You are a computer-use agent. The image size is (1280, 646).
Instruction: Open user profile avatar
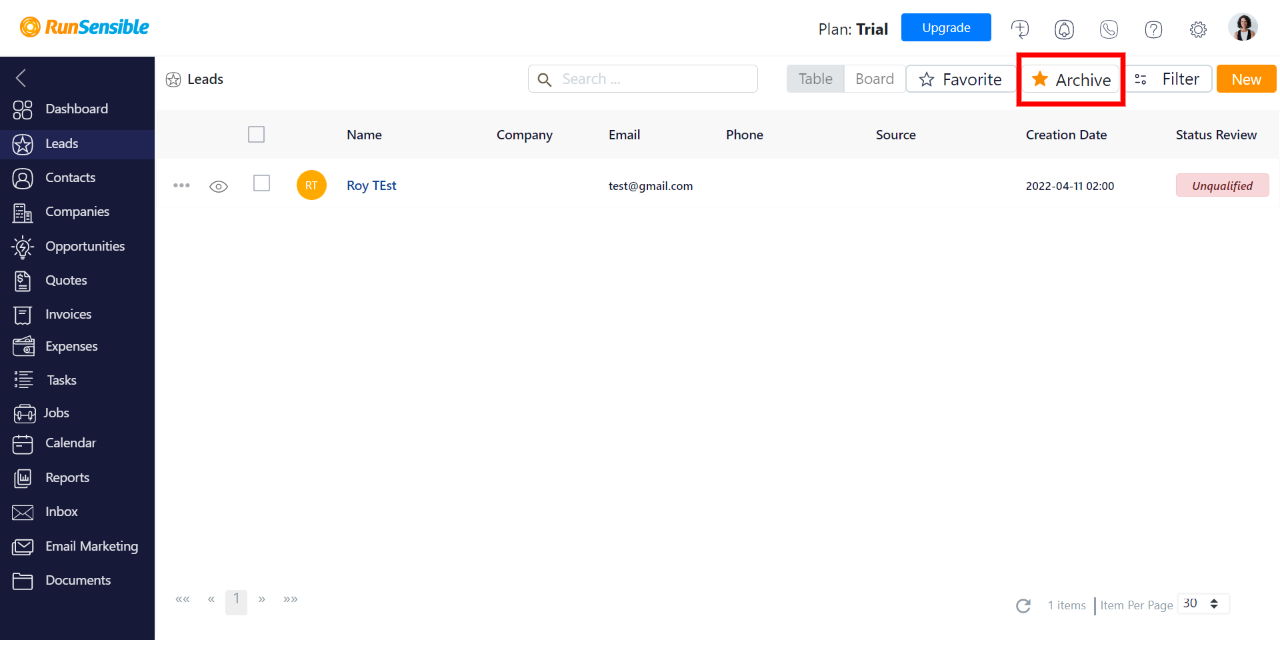click(1243, 27)
